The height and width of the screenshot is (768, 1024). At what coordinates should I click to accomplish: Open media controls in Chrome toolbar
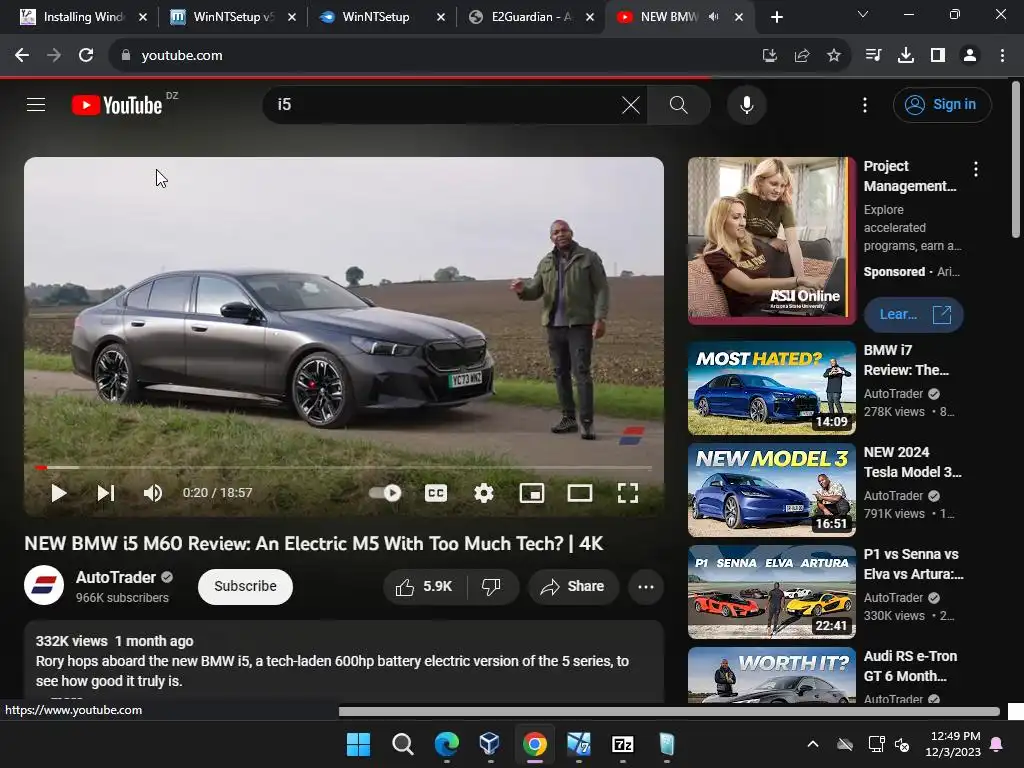(x=873, y=56)
